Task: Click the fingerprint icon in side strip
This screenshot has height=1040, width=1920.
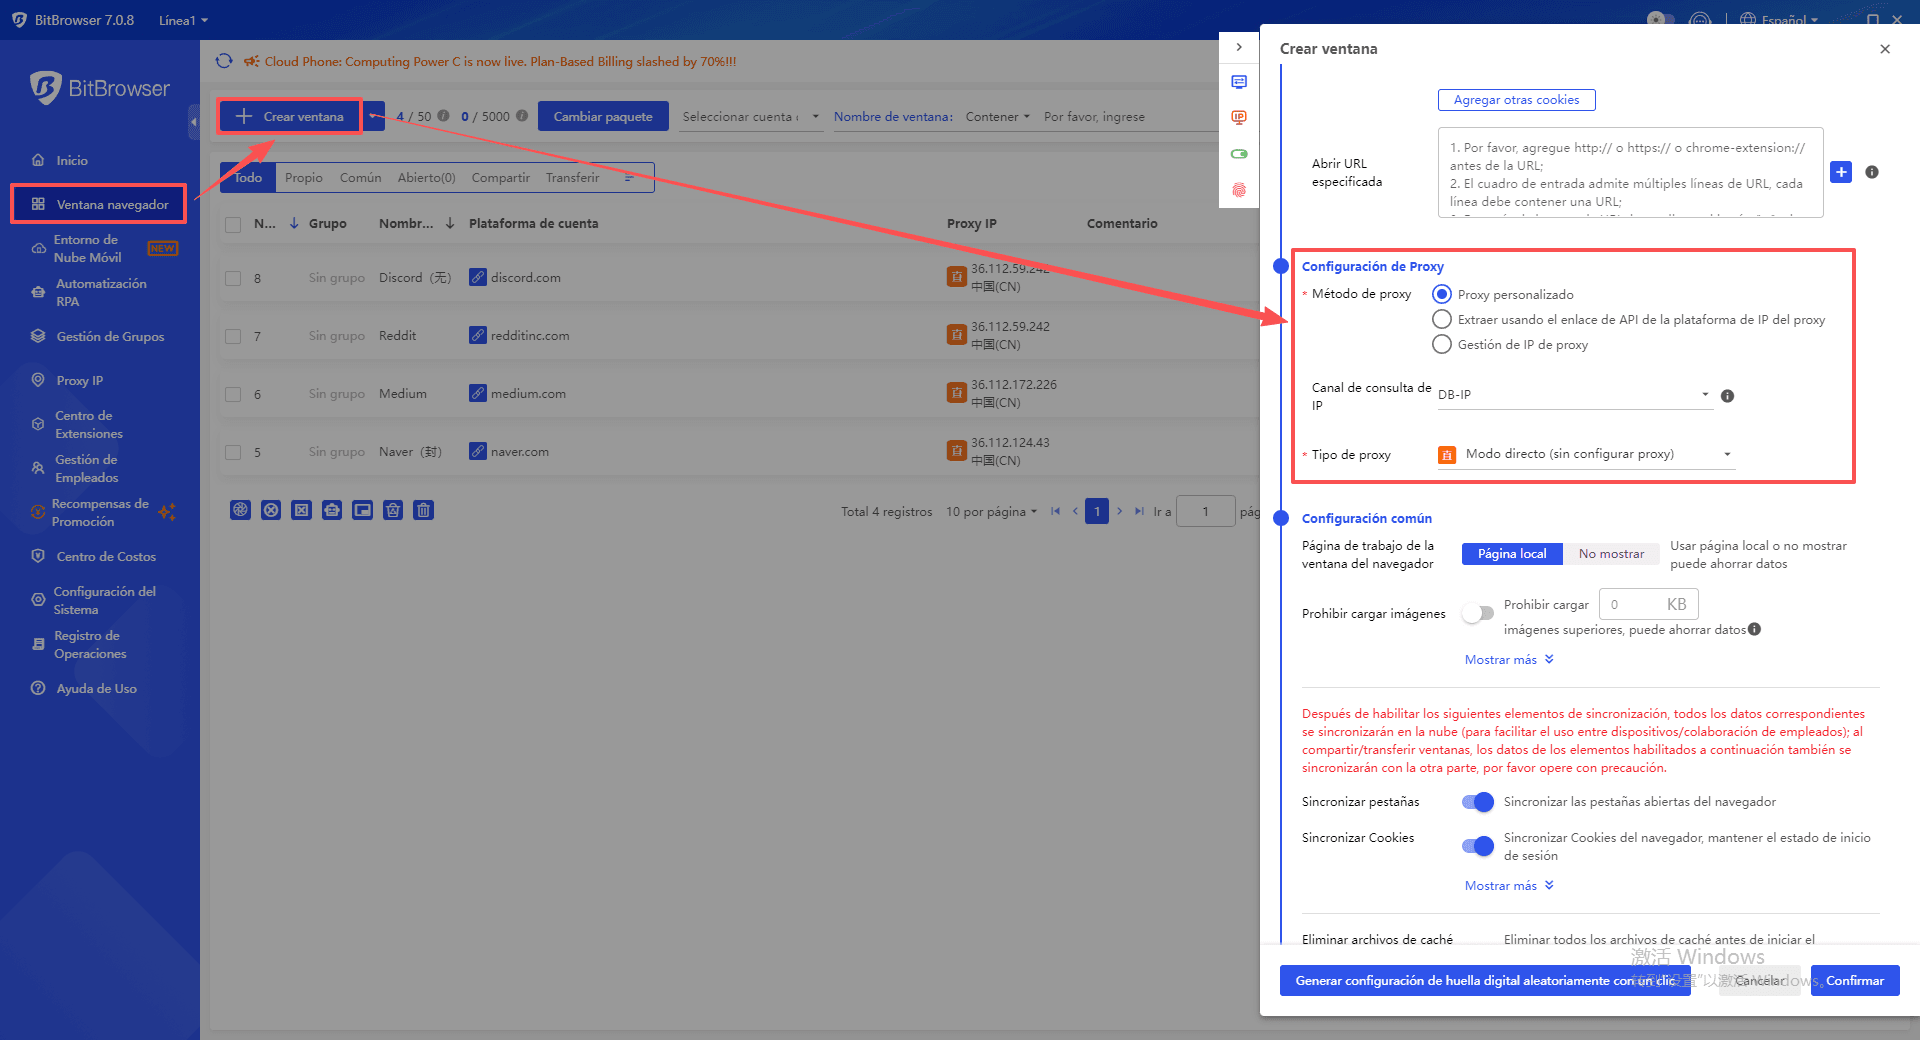Action: click(x=1239, y=190)
